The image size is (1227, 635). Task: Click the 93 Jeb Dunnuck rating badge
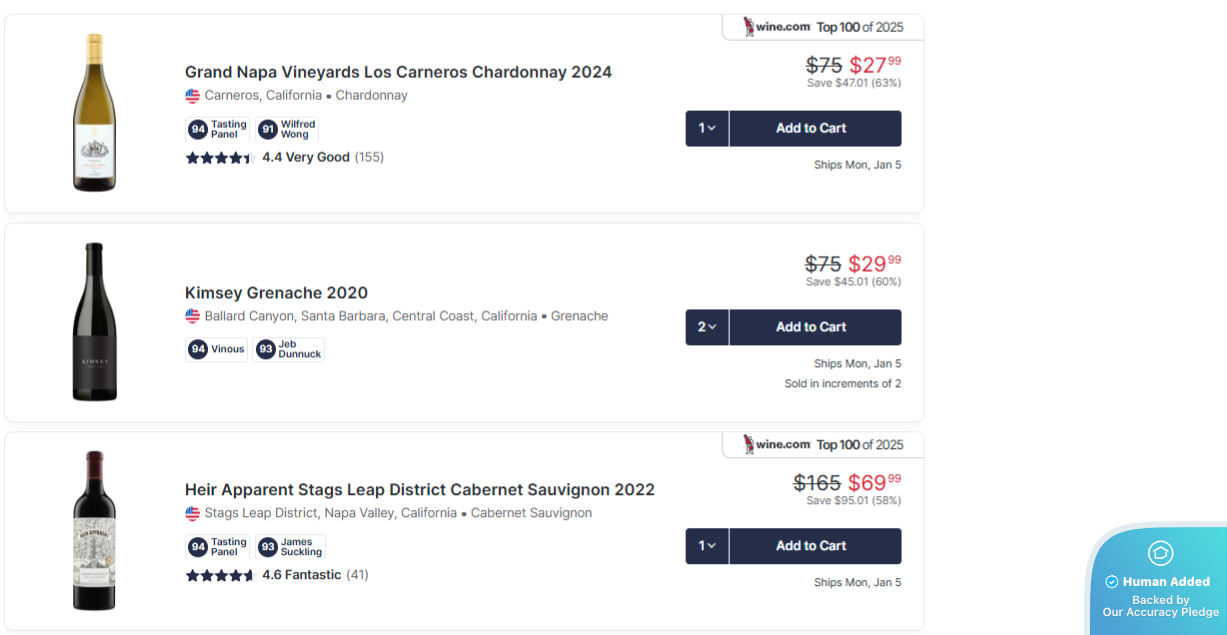pos(289,349)
